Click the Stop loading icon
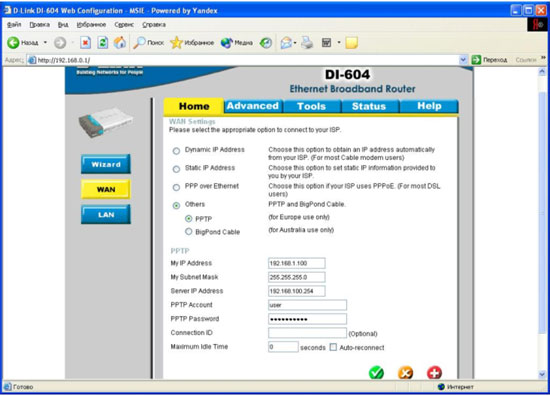 (x=85, y=43)
